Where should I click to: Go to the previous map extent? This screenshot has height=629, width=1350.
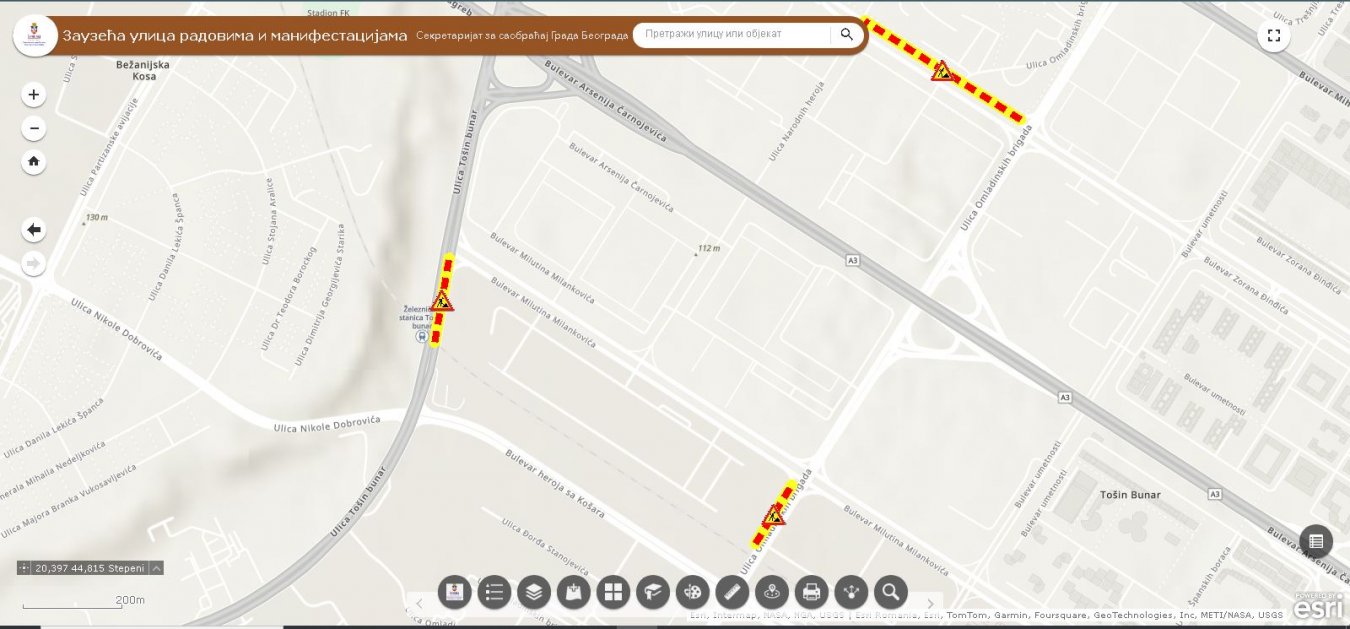click(x=34, y=230)
